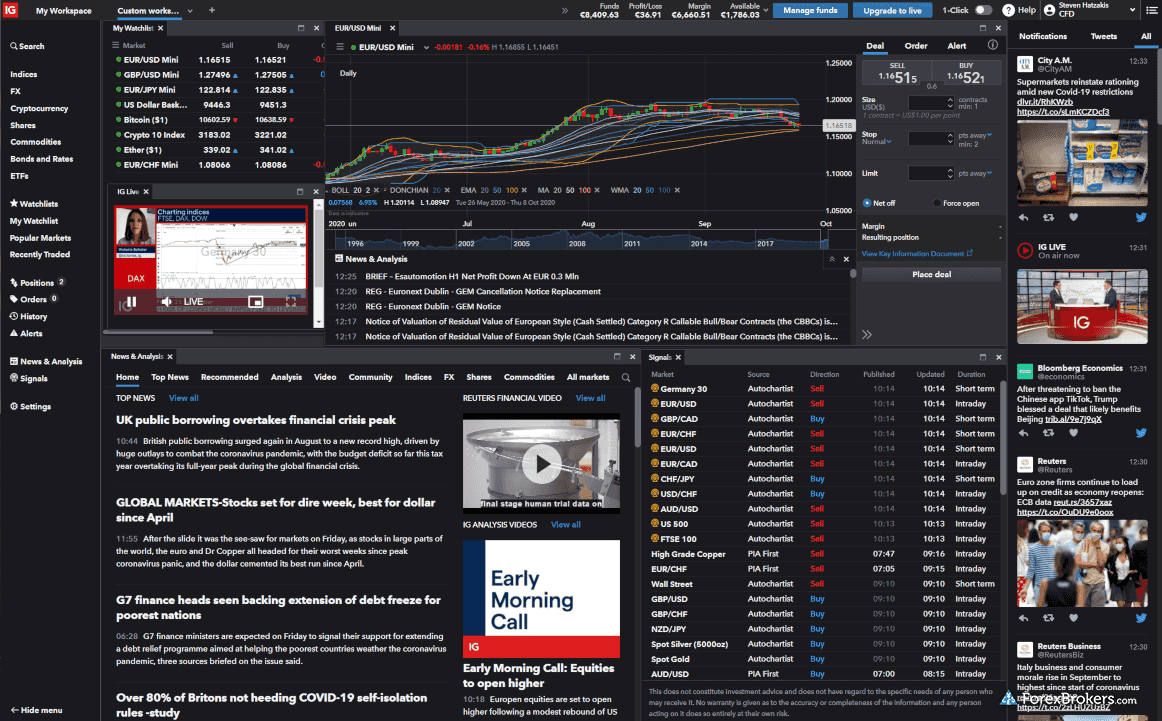The image size is (1162, 721).
Task: Open the Stop type Normal dropdown
Action: [x=877, y=142]
